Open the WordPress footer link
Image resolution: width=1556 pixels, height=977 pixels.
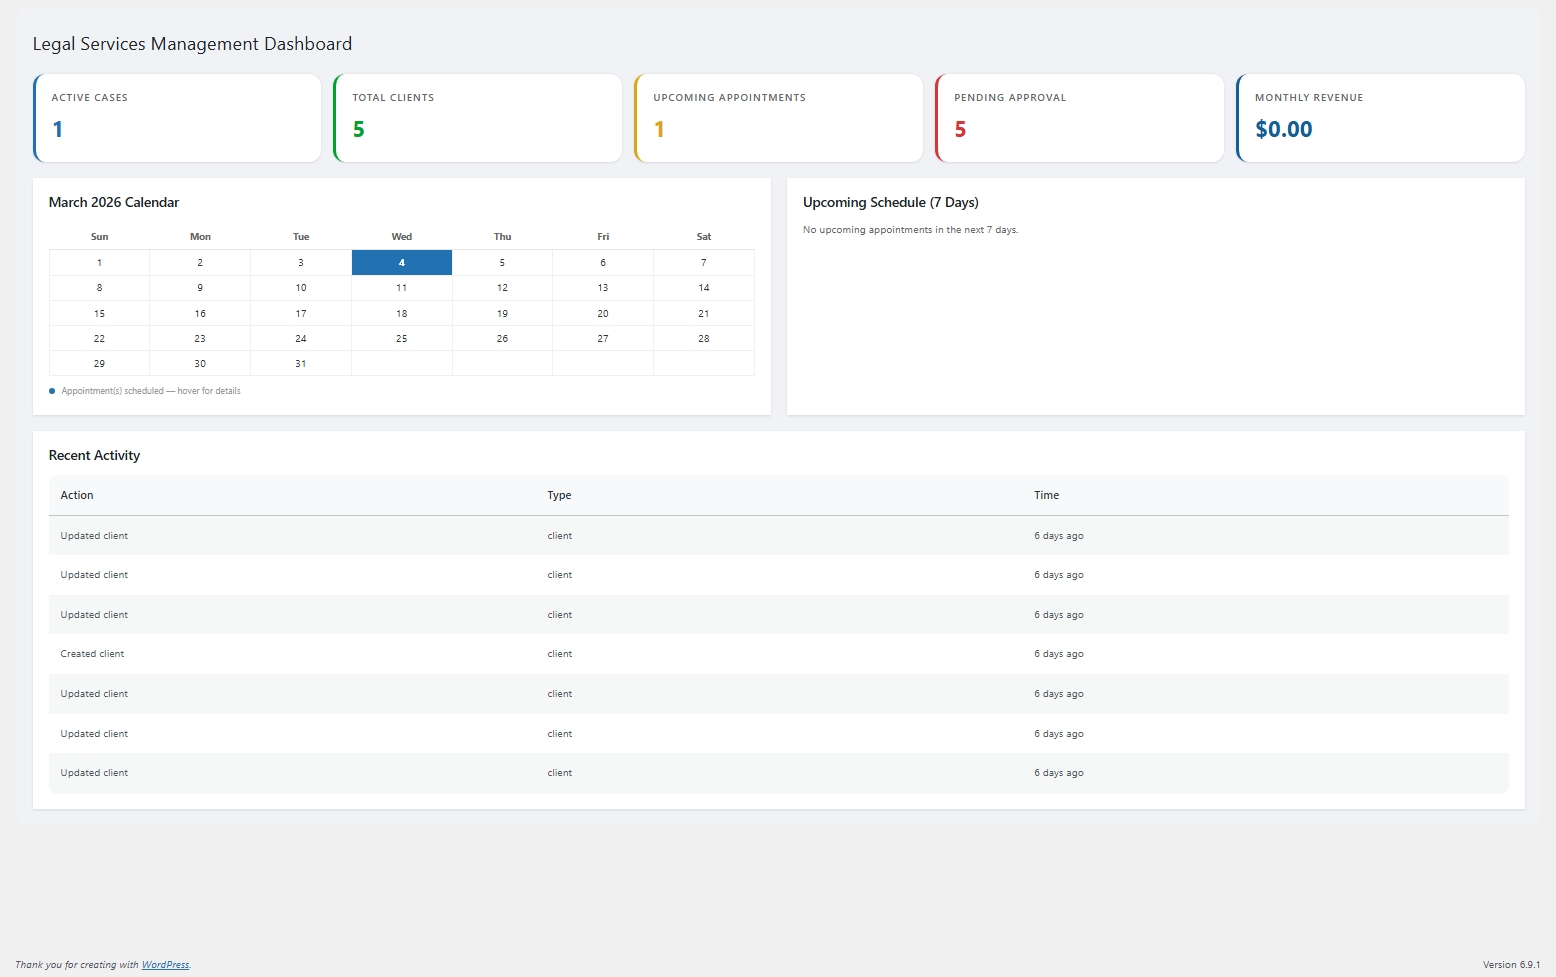click(x=165, y=965)
